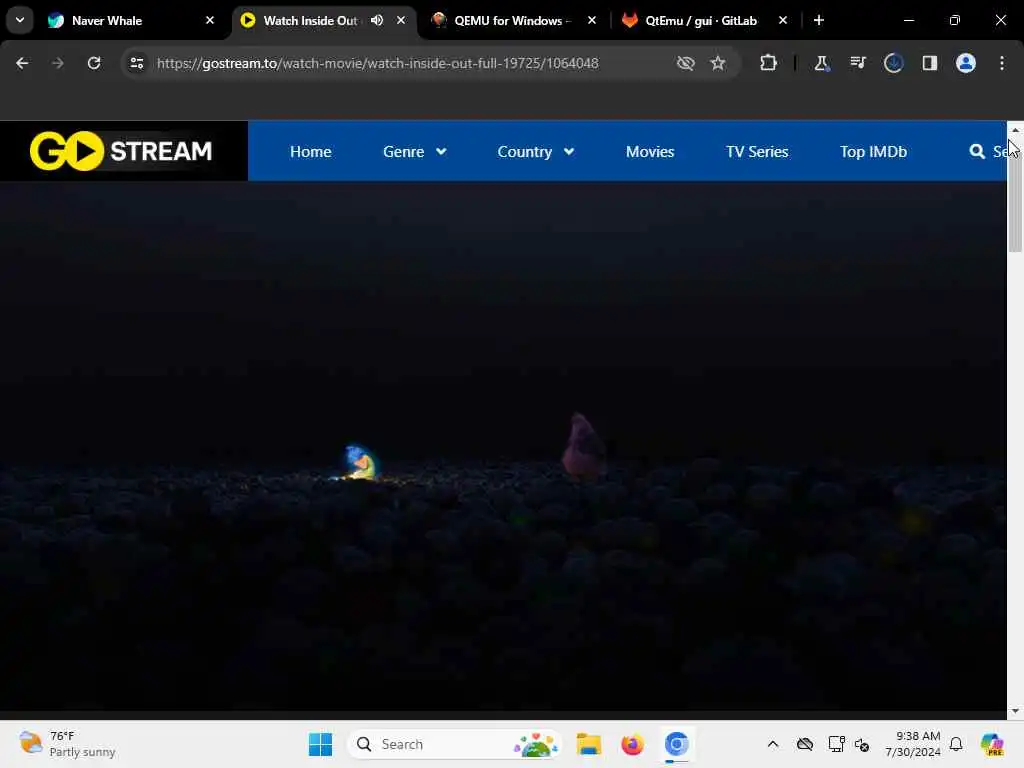Click the page vertical scrollbar thumb
Viewport: 1024px width, 768px height.
tap(1015, 195)
